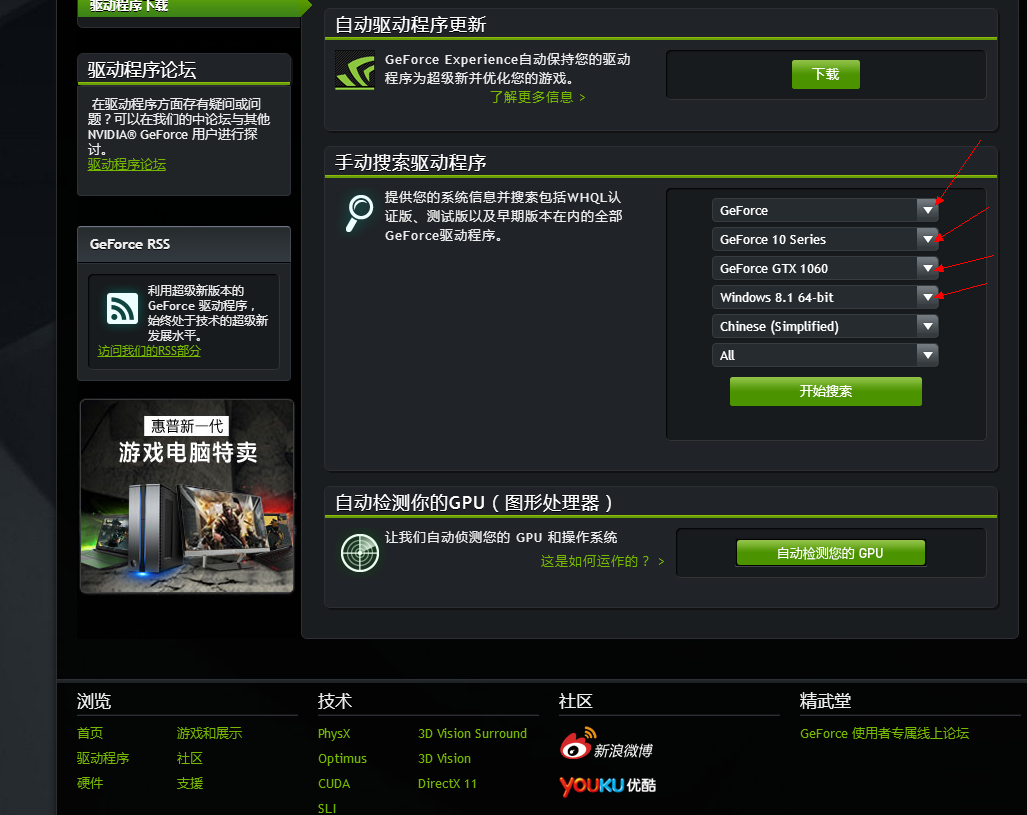Open the Optimus technology link
The height and width of the screenshot is (815, 1027).
pos(342,759)
